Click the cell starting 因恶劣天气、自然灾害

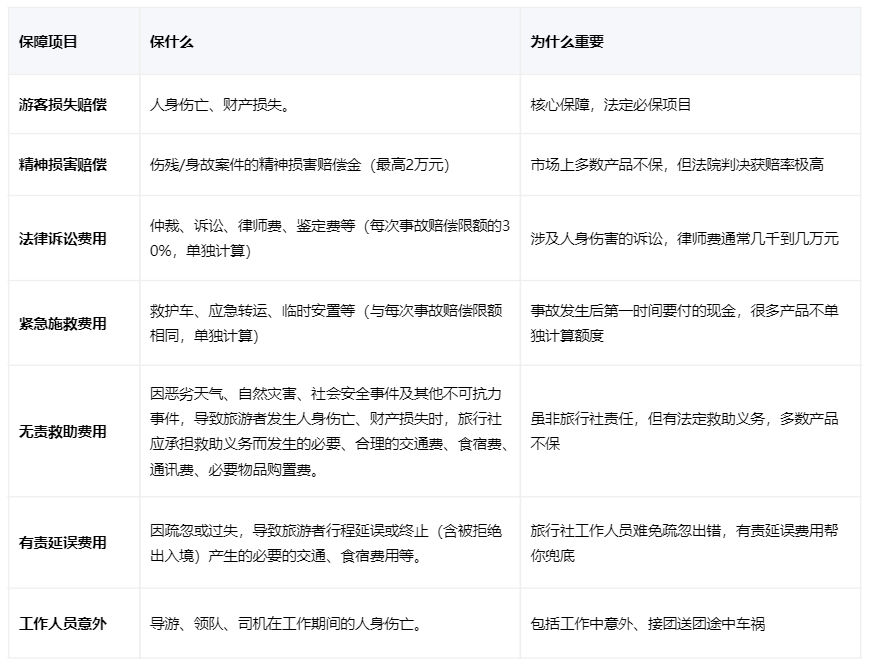point(330,431)
